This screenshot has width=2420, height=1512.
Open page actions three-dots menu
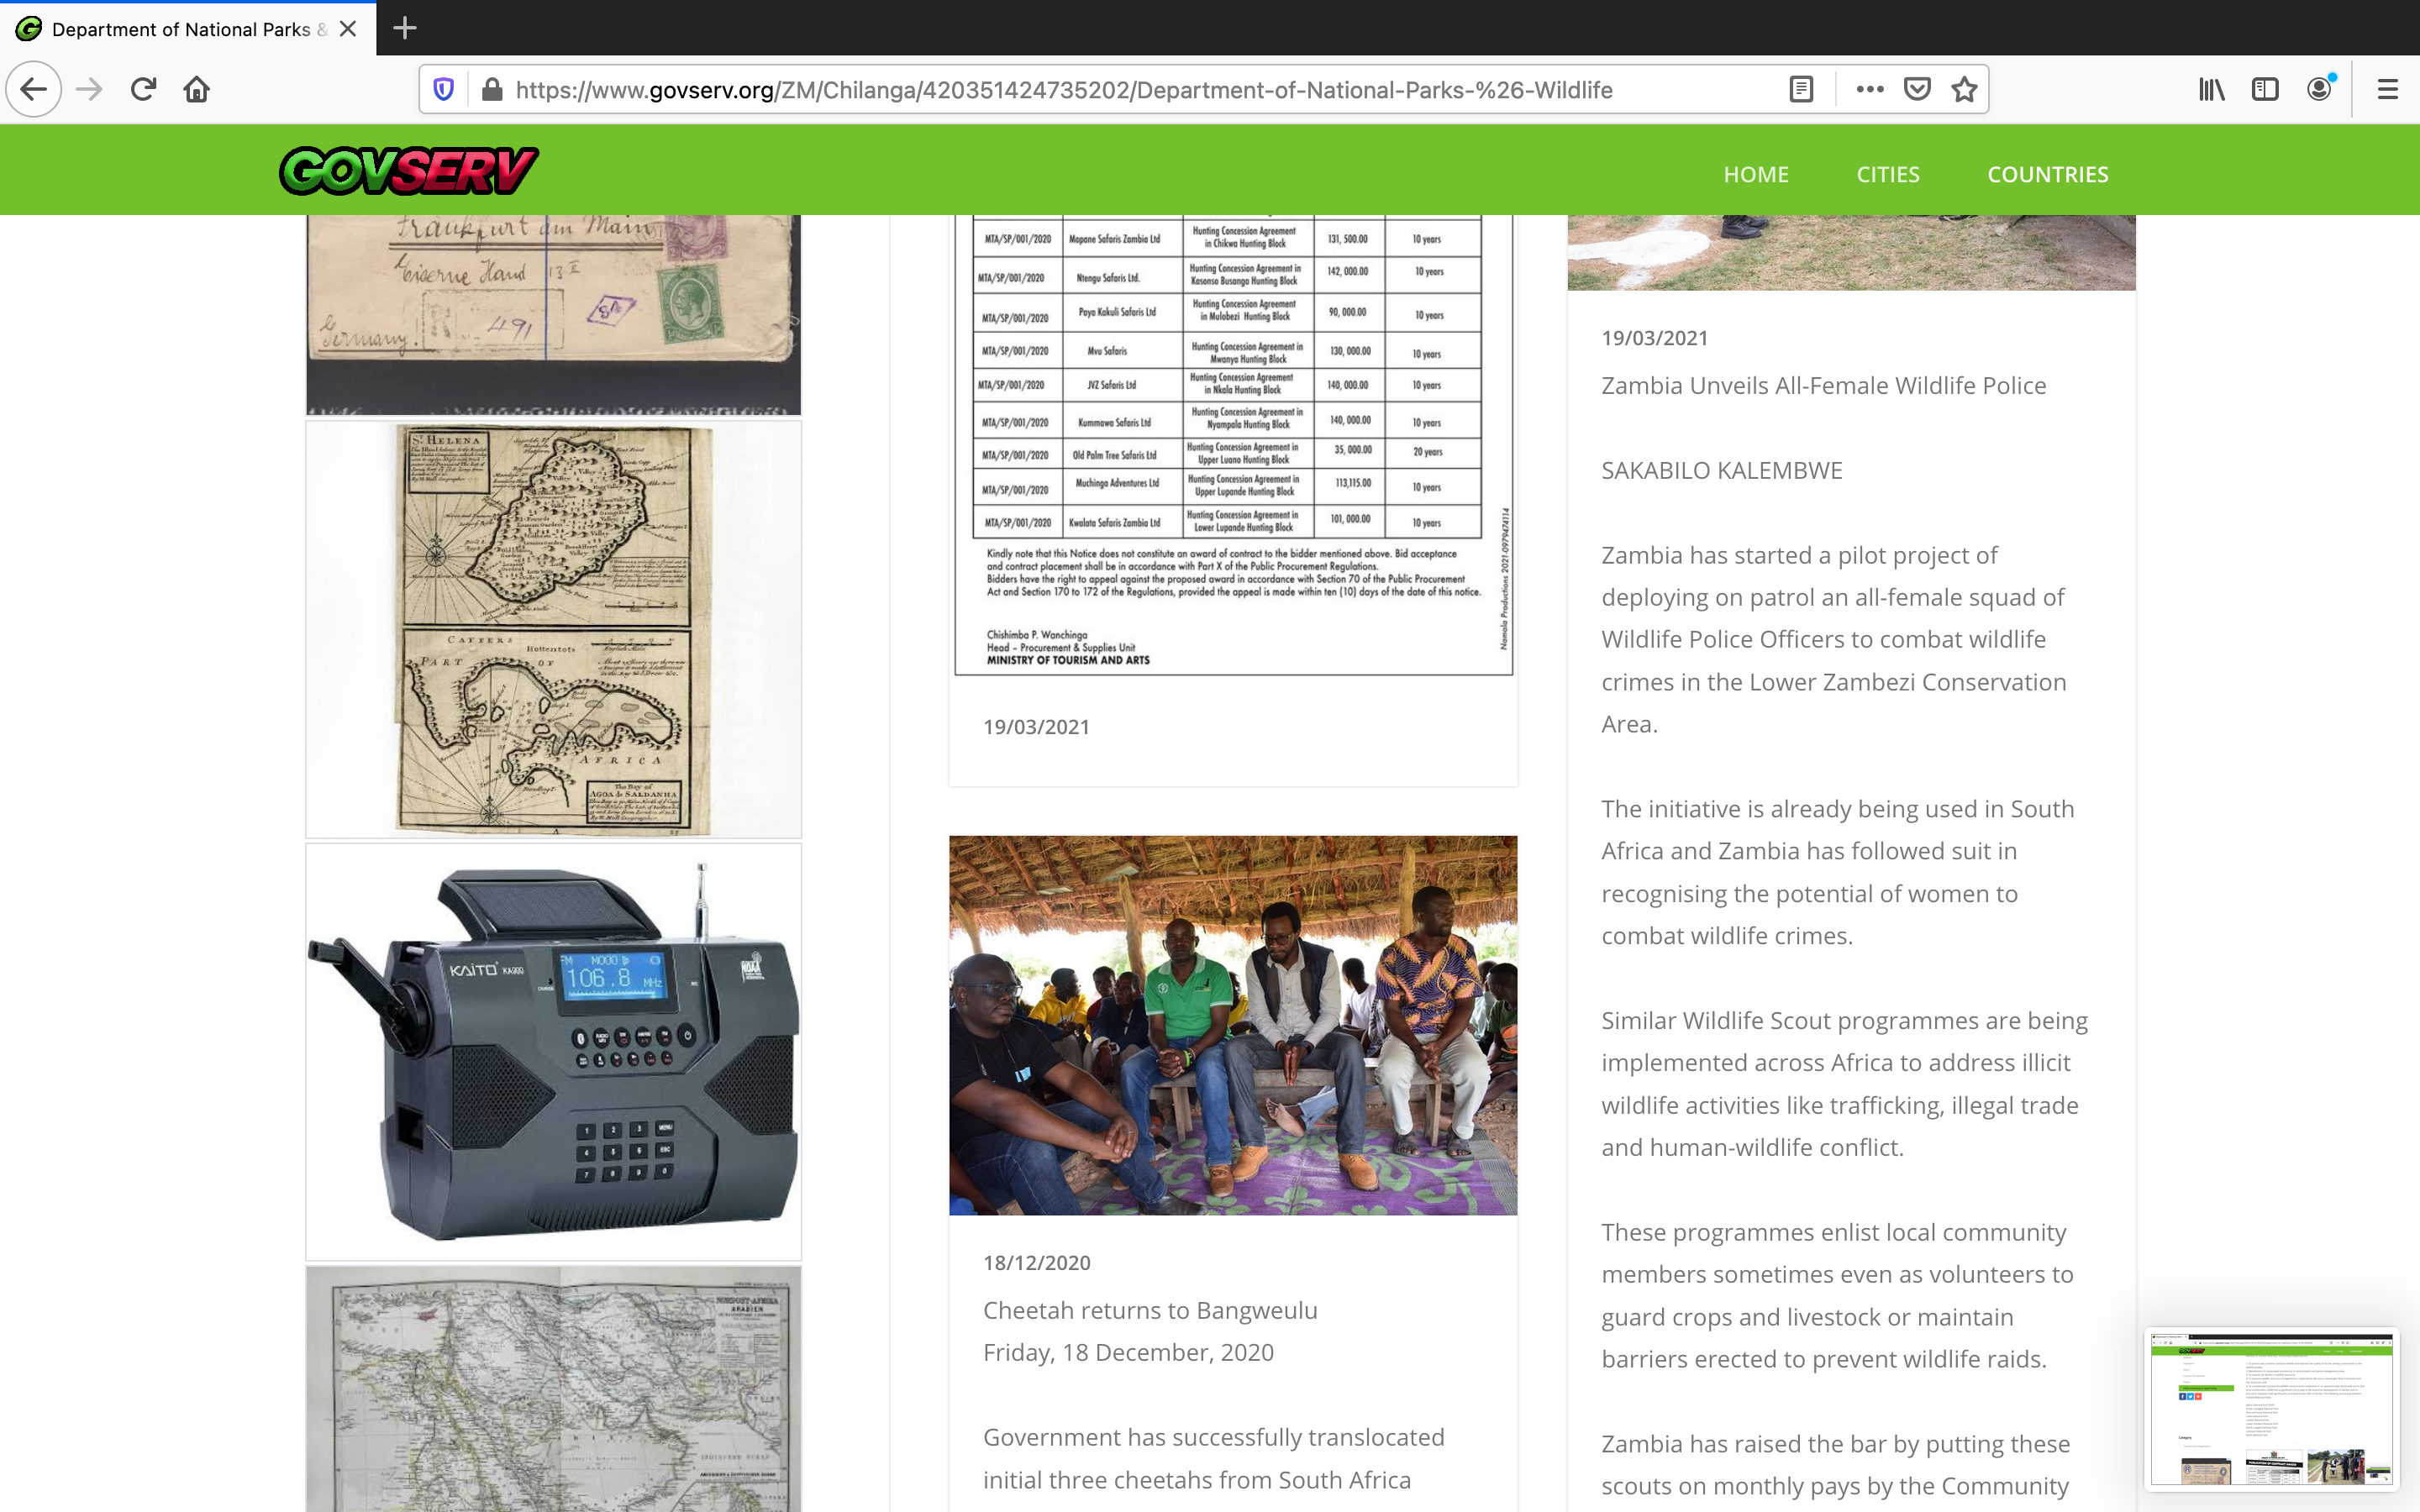coord(1869,90)
